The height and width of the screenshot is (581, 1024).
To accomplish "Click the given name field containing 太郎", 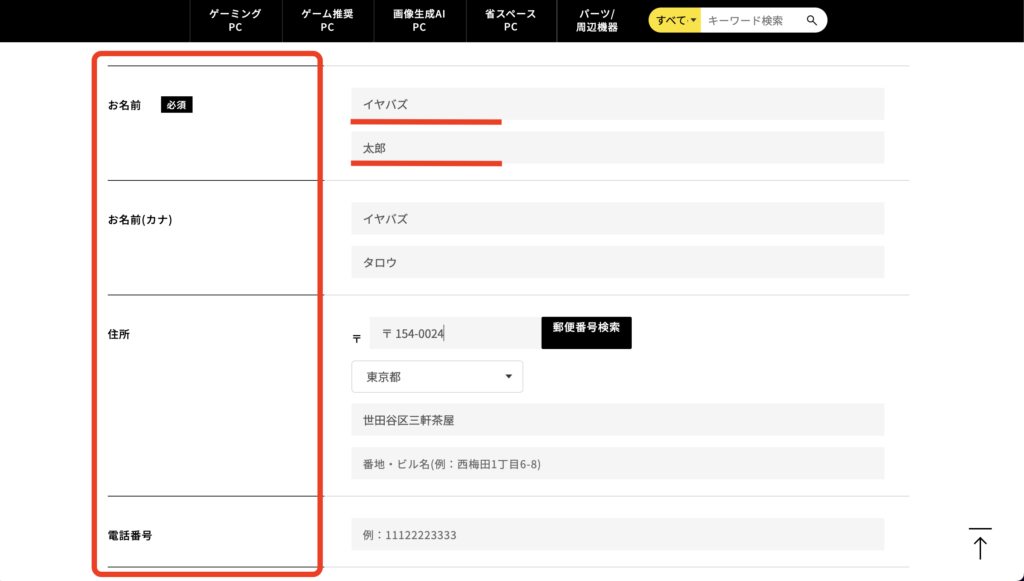I will pyautogui.click(x=618, y=148).
